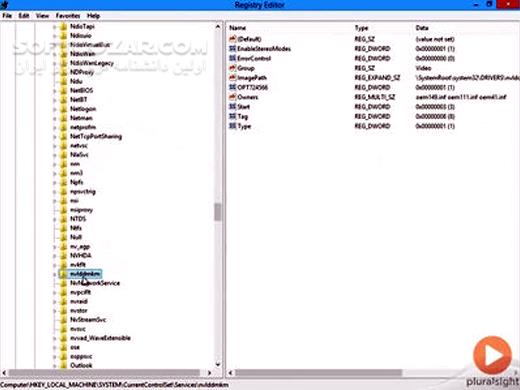Click the NvStreamSvc folder icon
Viewport: 520px width, 390px height.
click(63, 320)
